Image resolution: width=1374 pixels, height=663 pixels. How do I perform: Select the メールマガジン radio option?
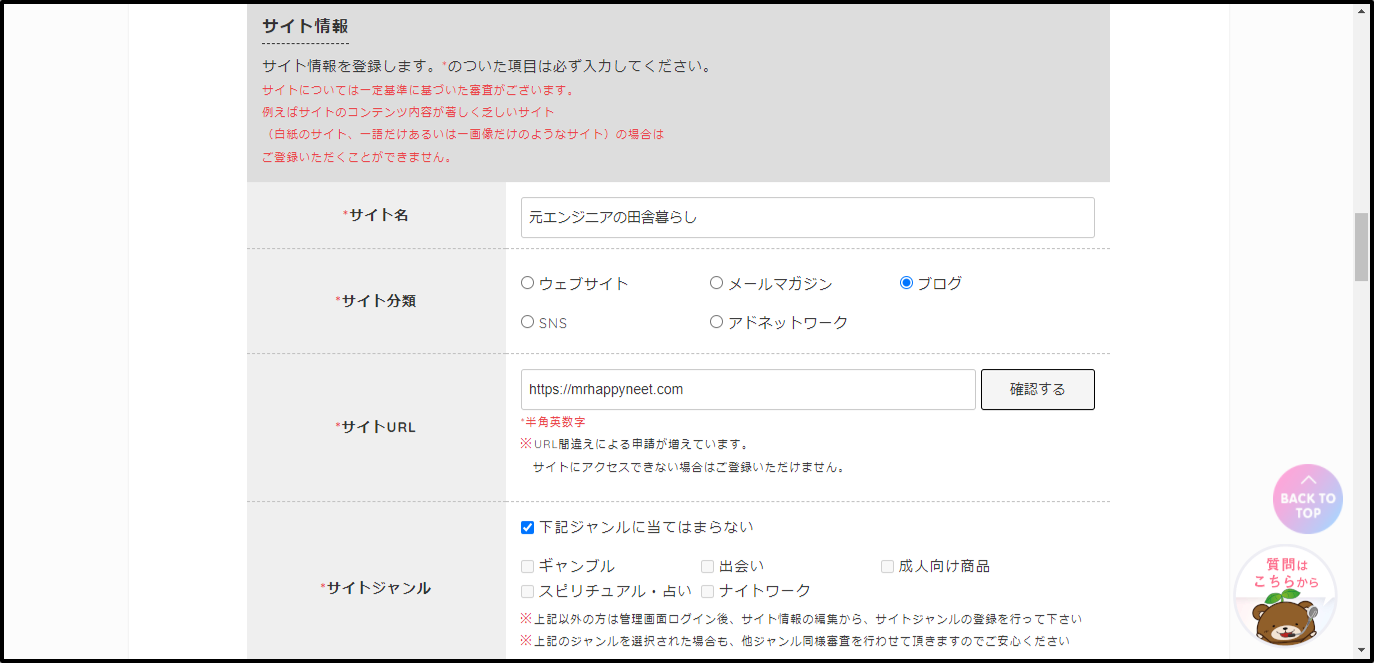coord(716,283)
